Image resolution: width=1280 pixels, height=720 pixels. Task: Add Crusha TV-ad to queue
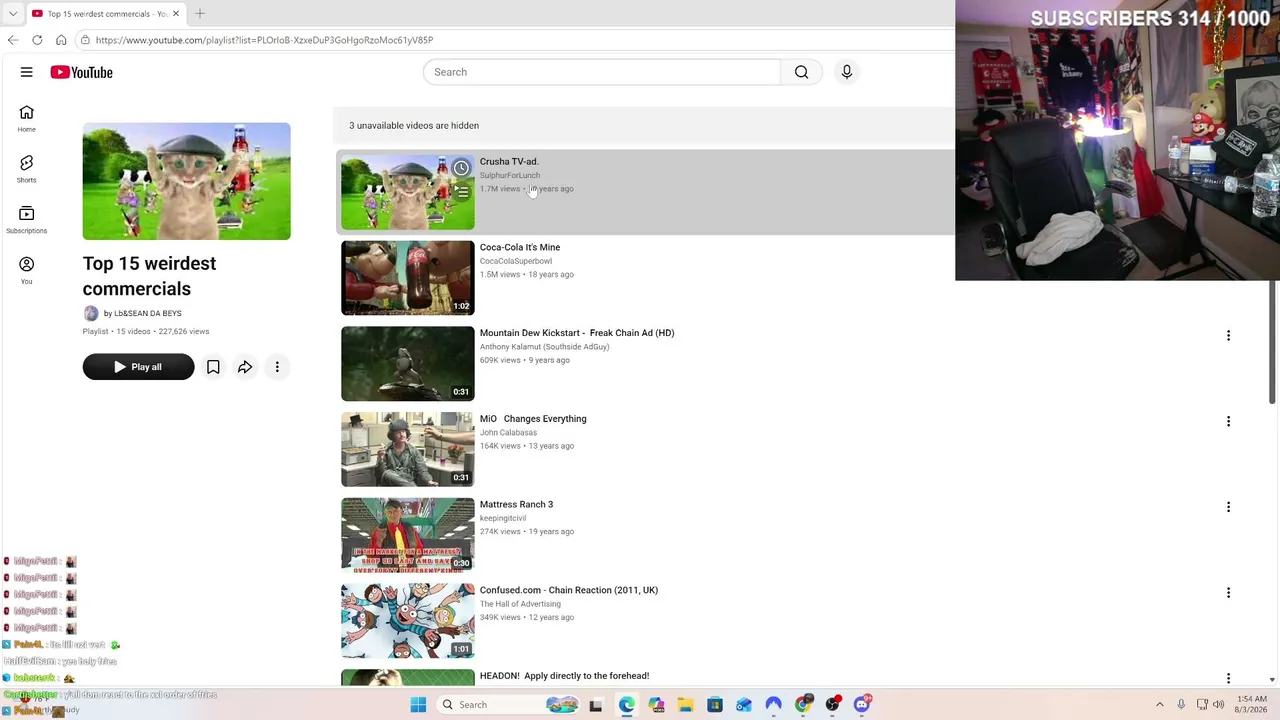tap(461, 192)
